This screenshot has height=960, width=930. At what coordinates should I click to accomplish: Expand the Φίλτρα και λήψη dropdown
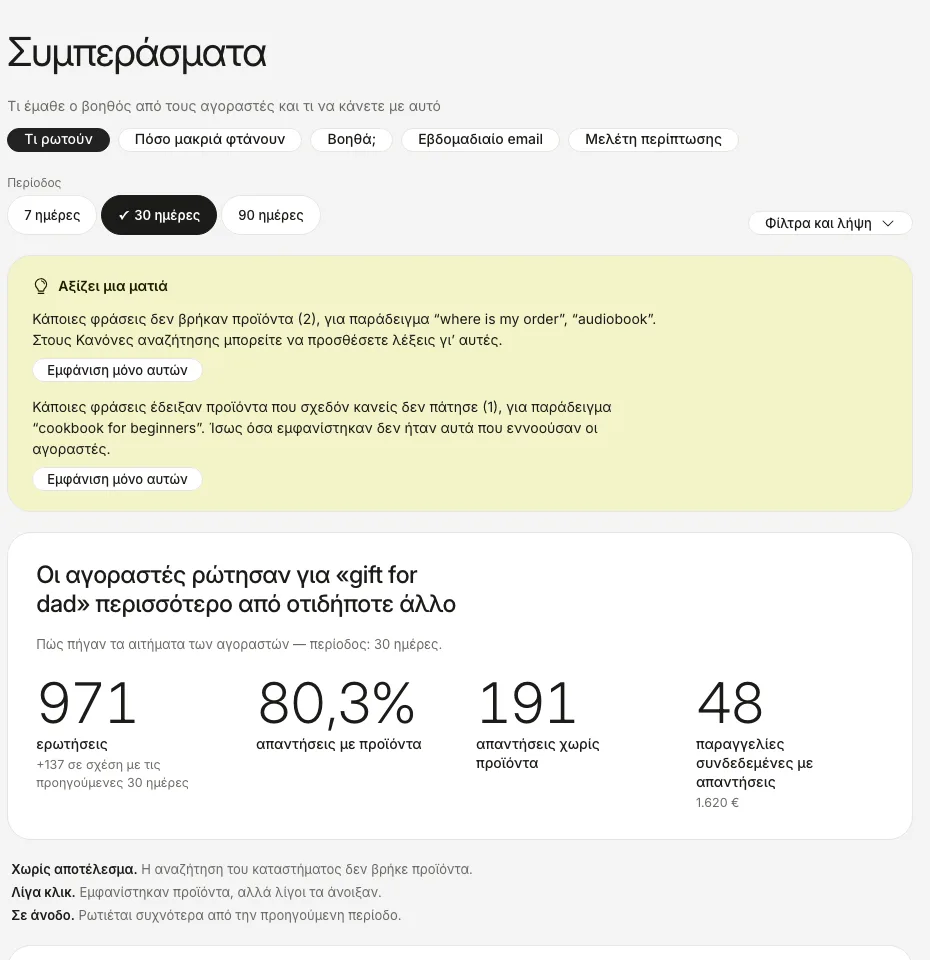pyautogui.click(x=830, y=223)
